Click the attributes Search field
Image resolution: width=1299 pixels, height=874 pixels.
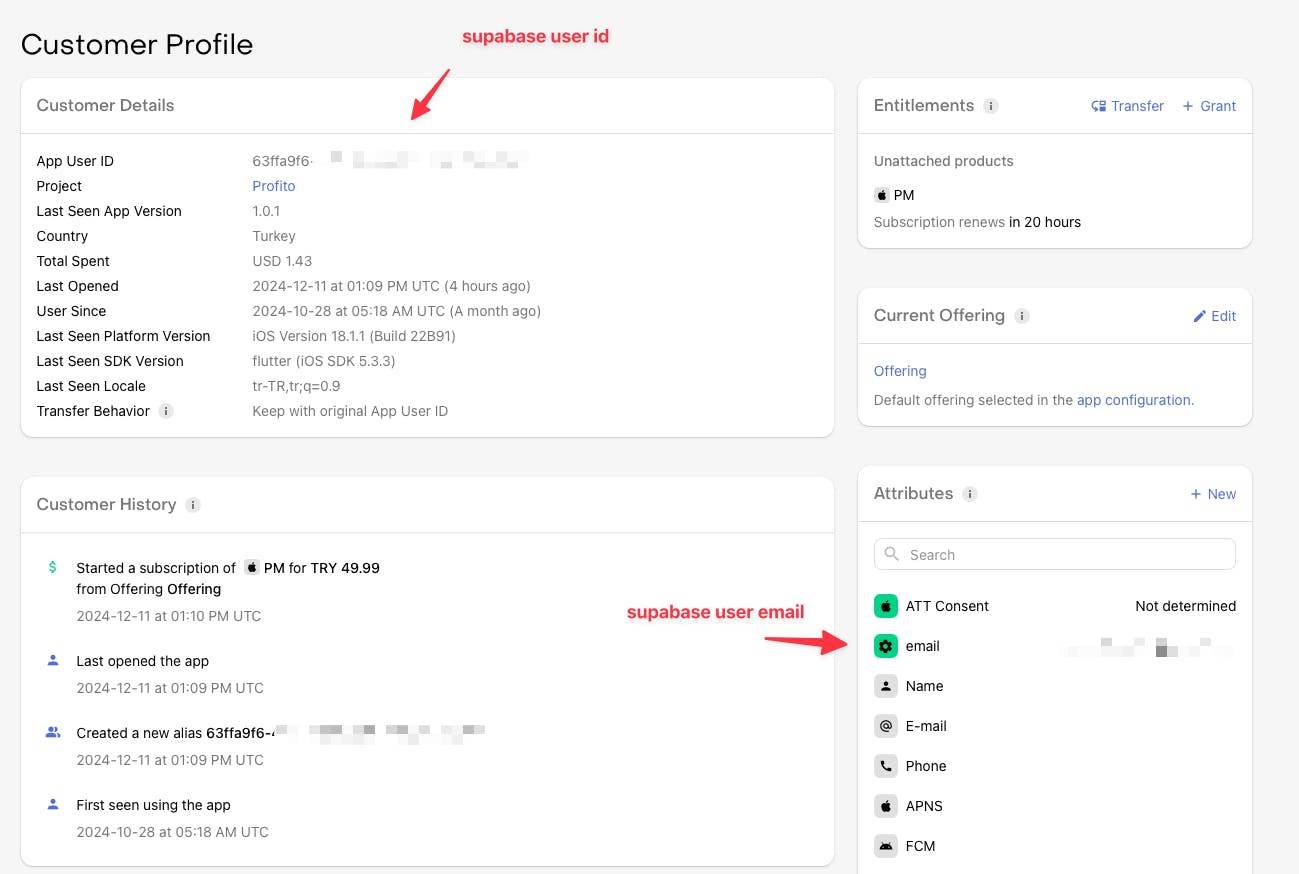click(1055, 554)
